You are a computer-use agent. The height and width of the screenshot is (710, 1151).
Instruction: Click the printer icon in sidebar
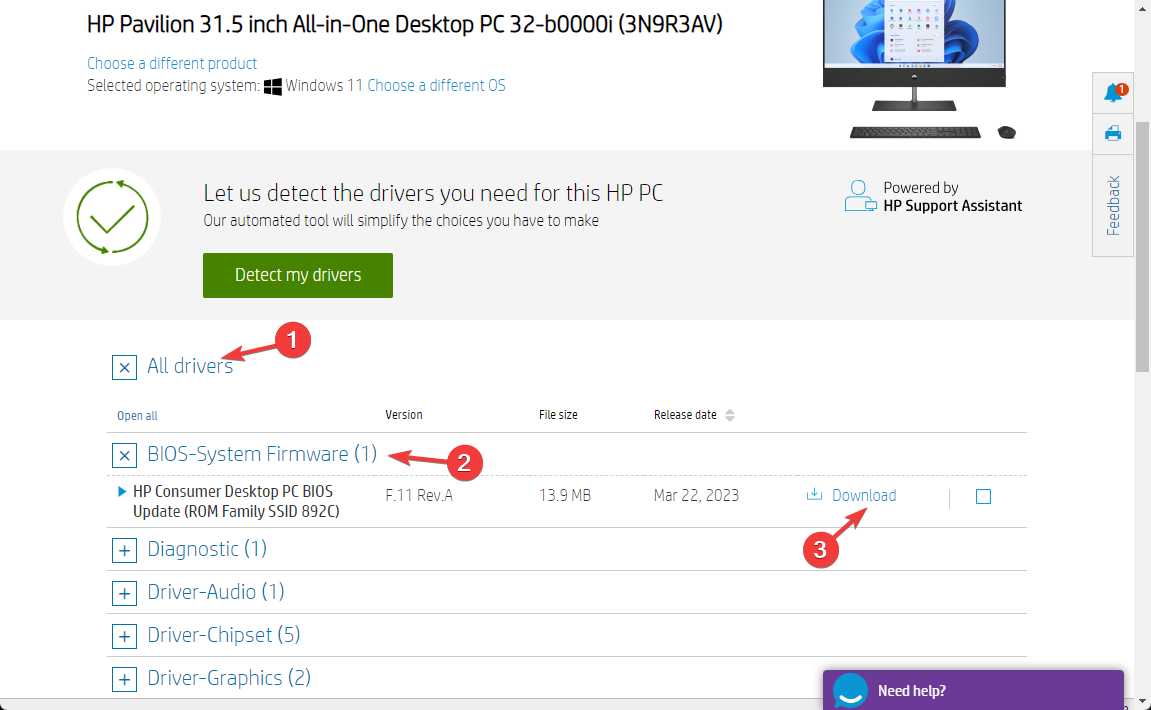(1113, 134)
